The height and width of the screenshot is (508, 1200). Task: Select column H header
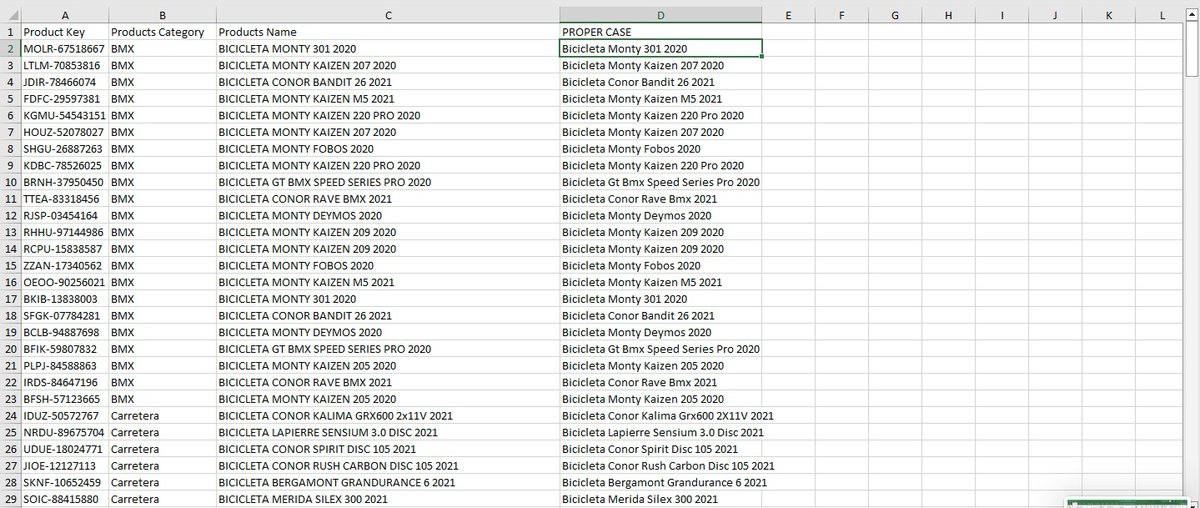click(949, 15)
